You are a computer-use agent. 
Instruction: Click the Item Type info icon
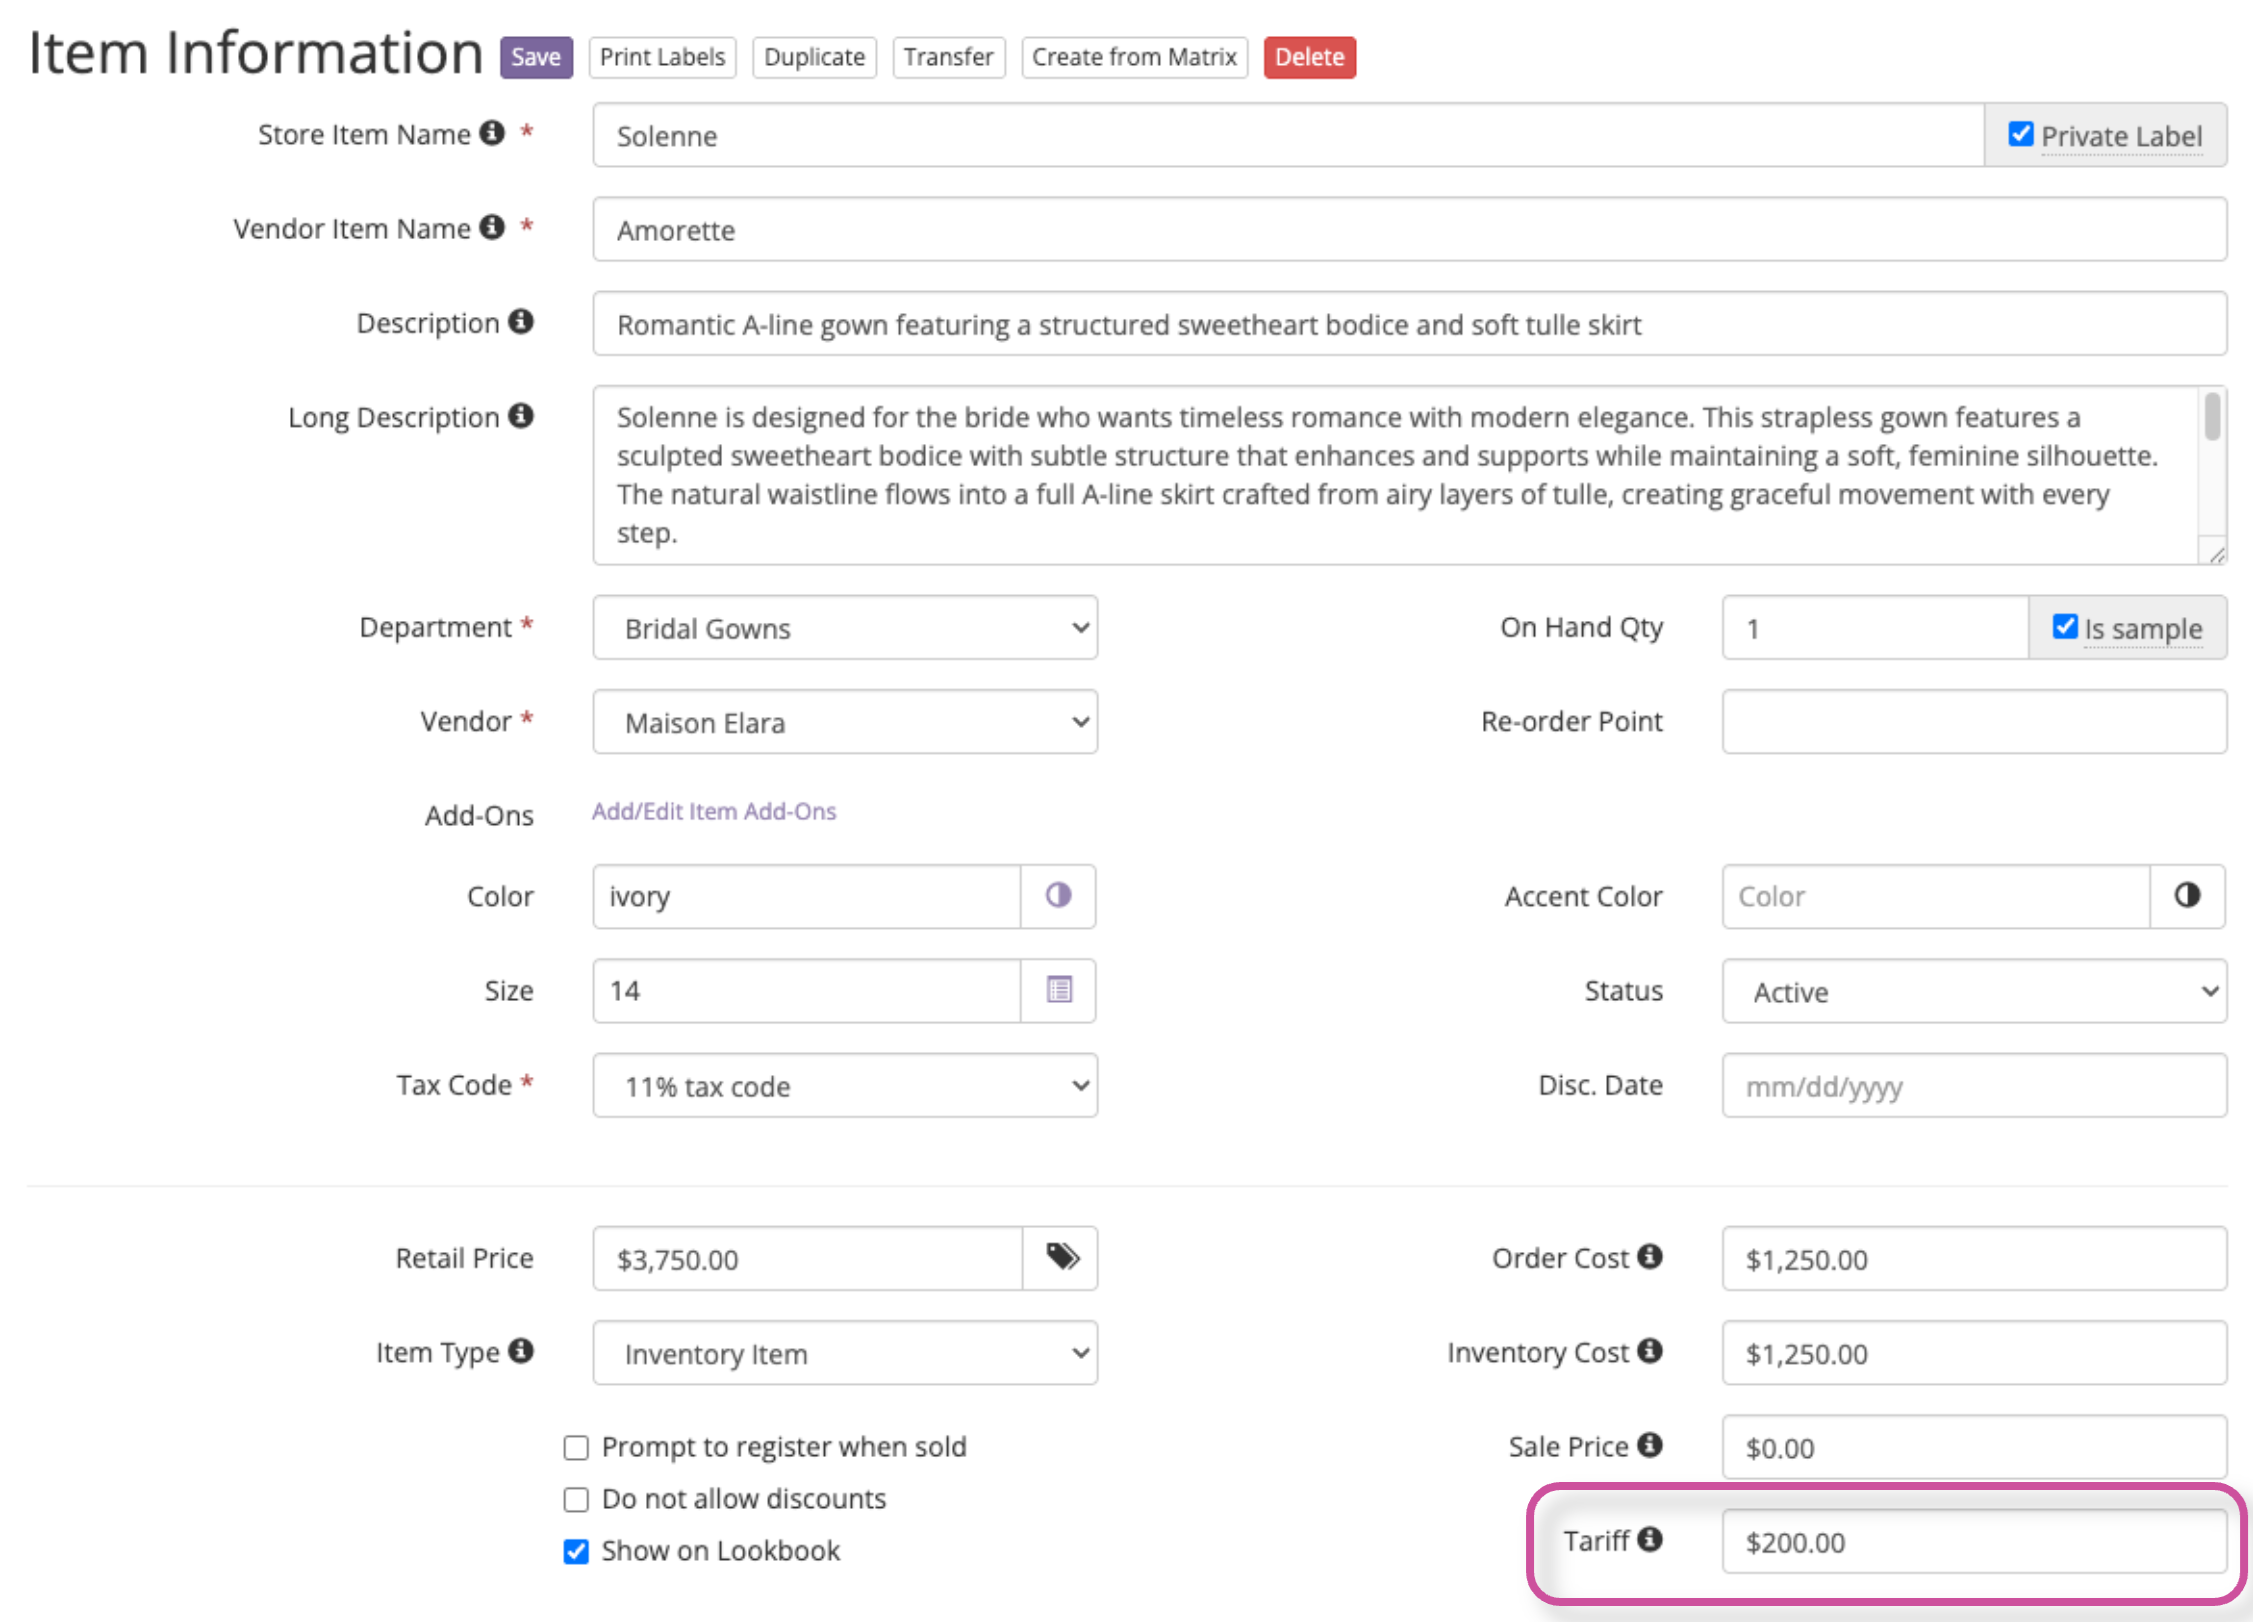(520, 1351)
